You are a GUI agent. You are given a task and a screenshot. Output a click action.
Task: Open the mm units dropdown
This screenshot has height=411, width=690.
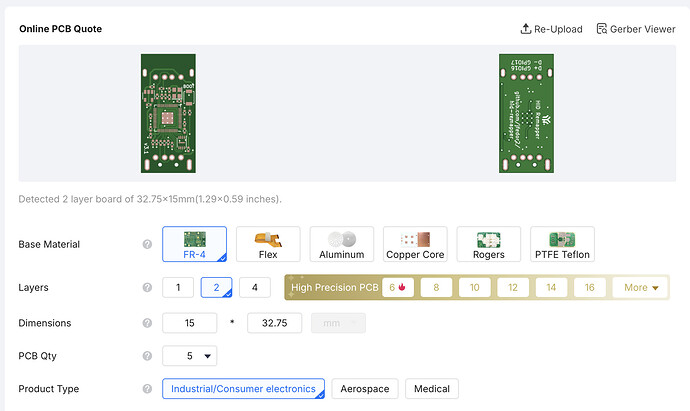(x=338, y=323)
